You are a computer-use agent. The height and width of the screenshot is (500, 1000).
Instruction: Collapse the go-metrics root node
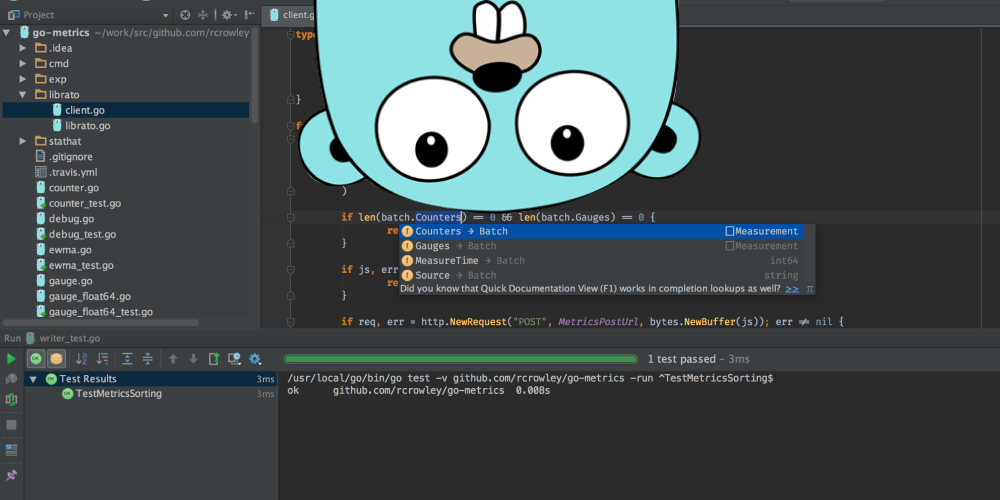(6, 33)
